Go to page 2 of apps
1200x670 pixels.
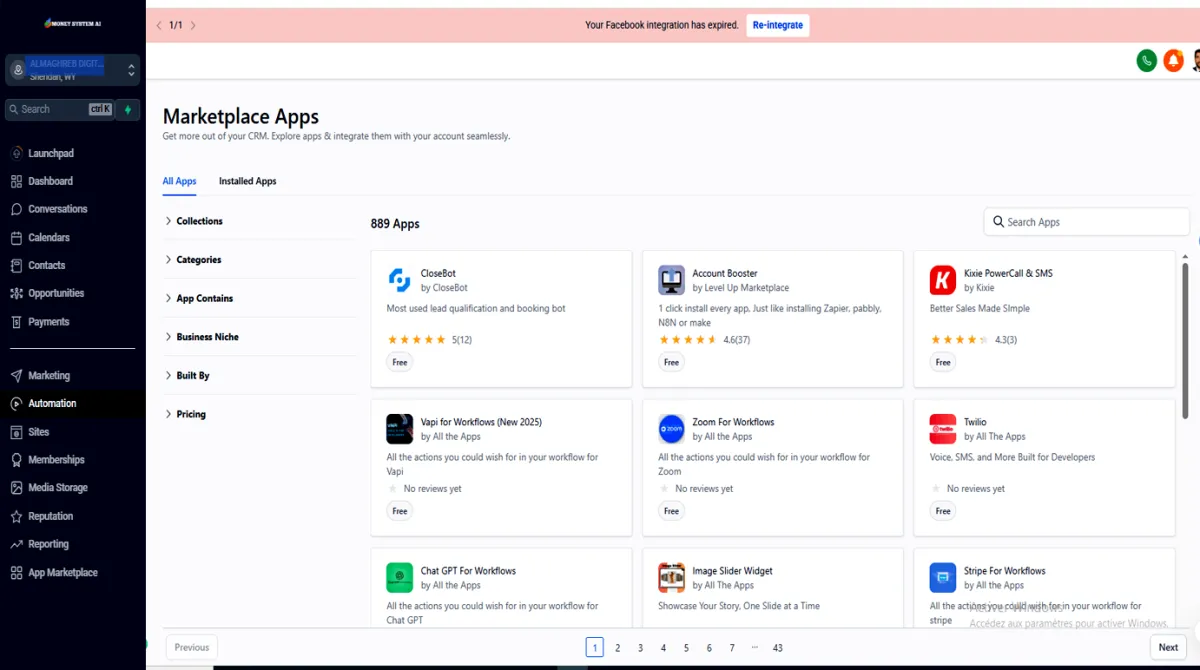click(618, 647)
